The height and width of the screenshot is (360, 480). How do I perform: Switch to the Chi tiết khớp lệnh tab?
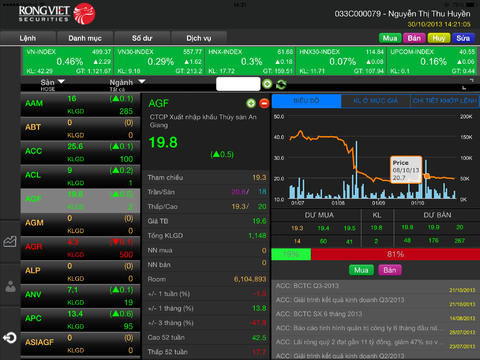pos(445,101)
